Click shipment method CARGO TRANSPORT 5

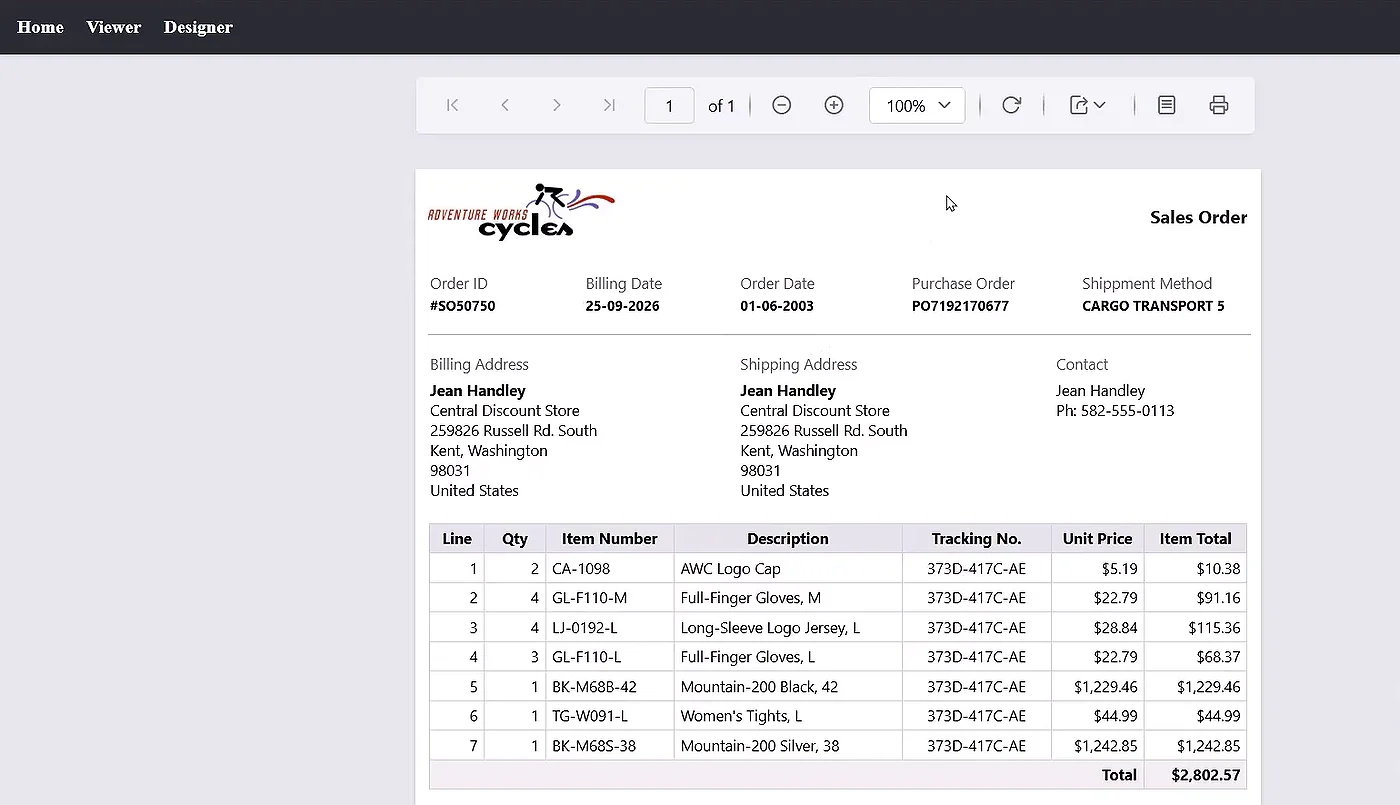(1153, 306)
